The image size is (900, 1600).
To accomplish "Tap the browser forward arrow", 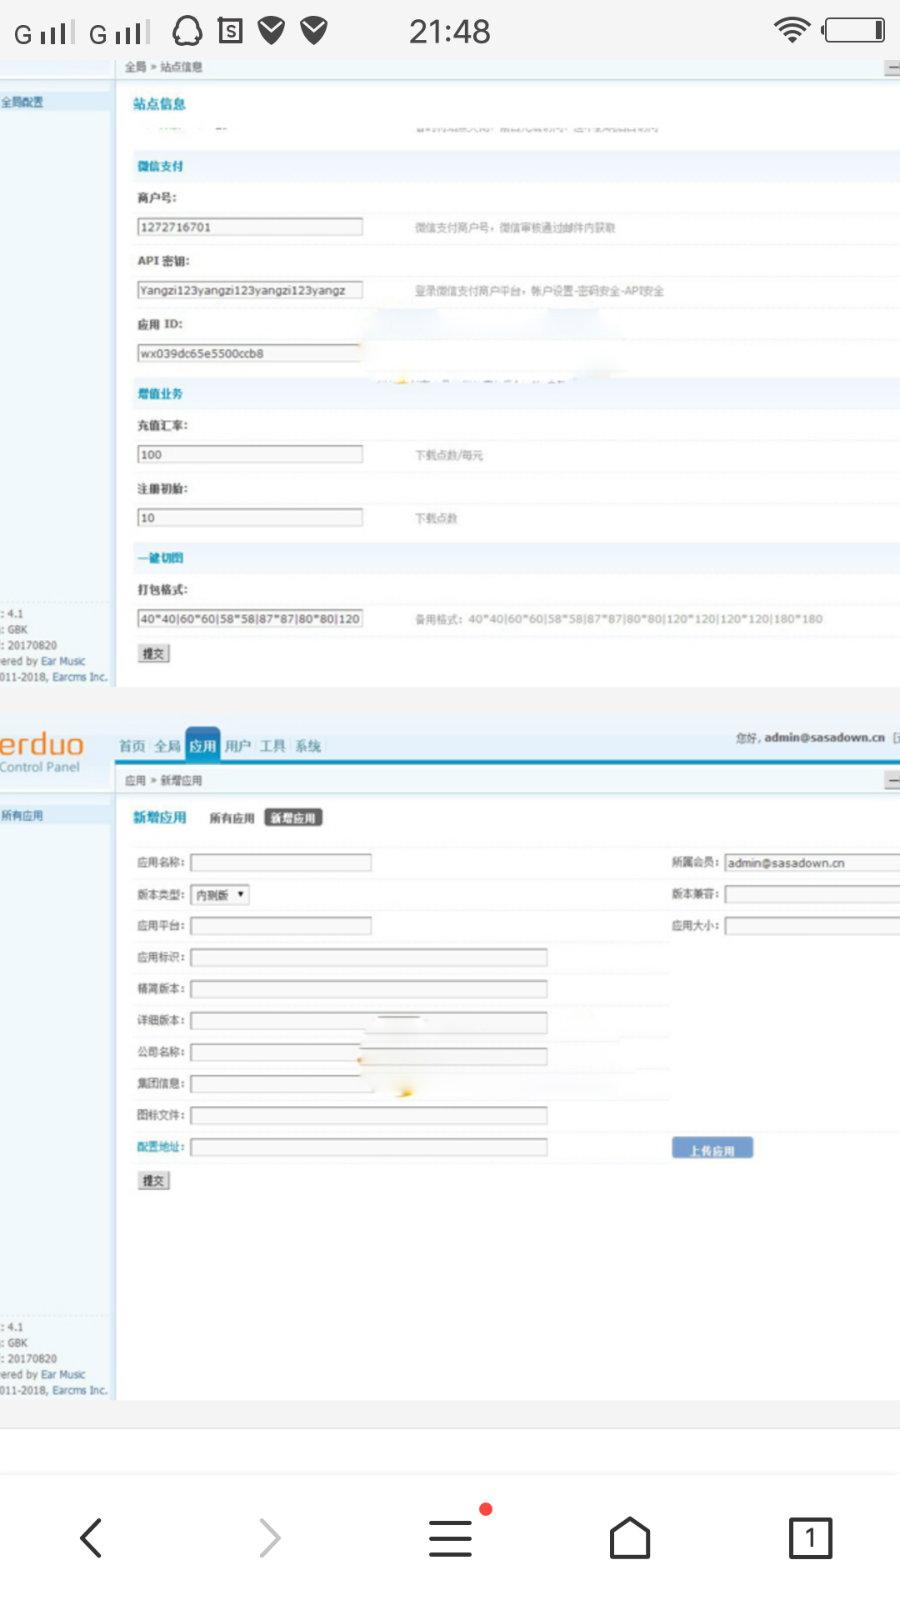I will [270, 1538].
